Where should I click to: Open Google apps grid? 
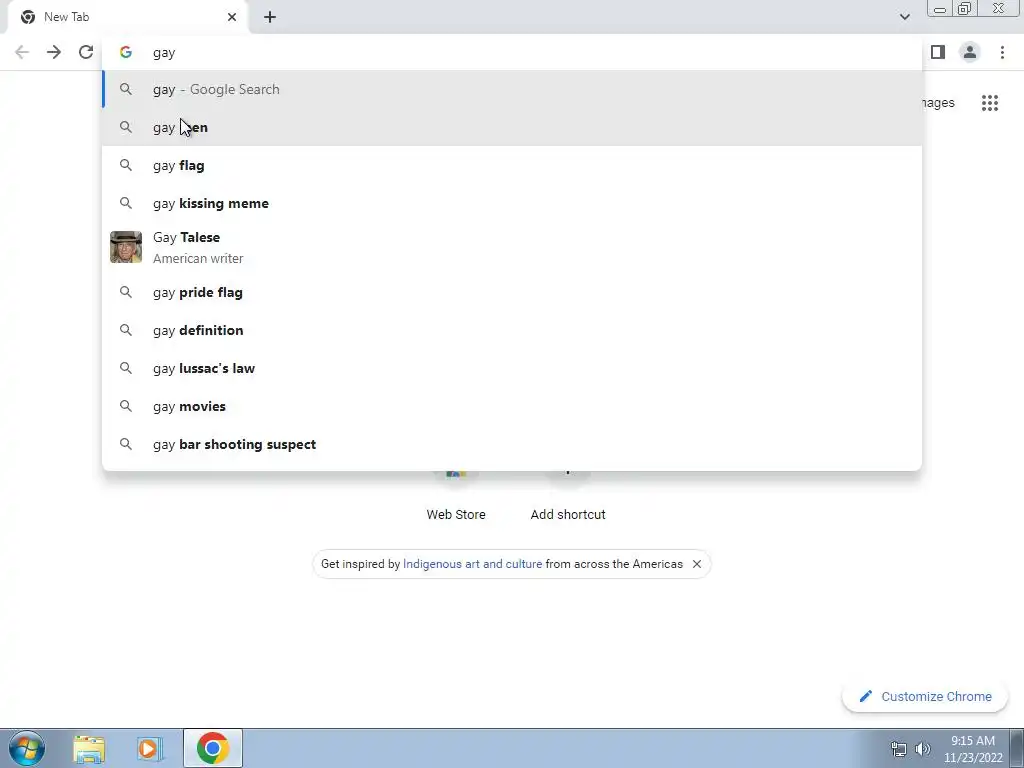pos(990,103)
